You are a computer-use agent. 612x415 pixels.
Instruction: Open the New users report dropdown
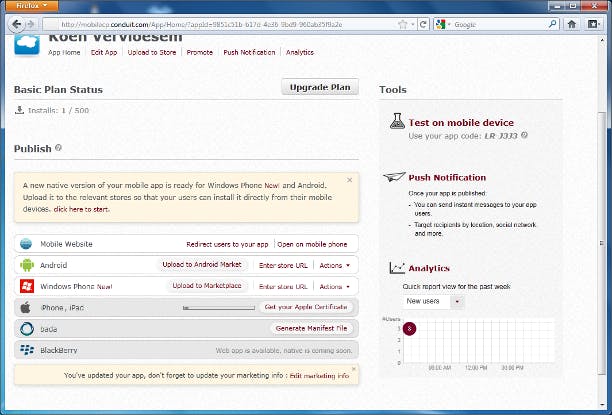[x=434, y=301]
